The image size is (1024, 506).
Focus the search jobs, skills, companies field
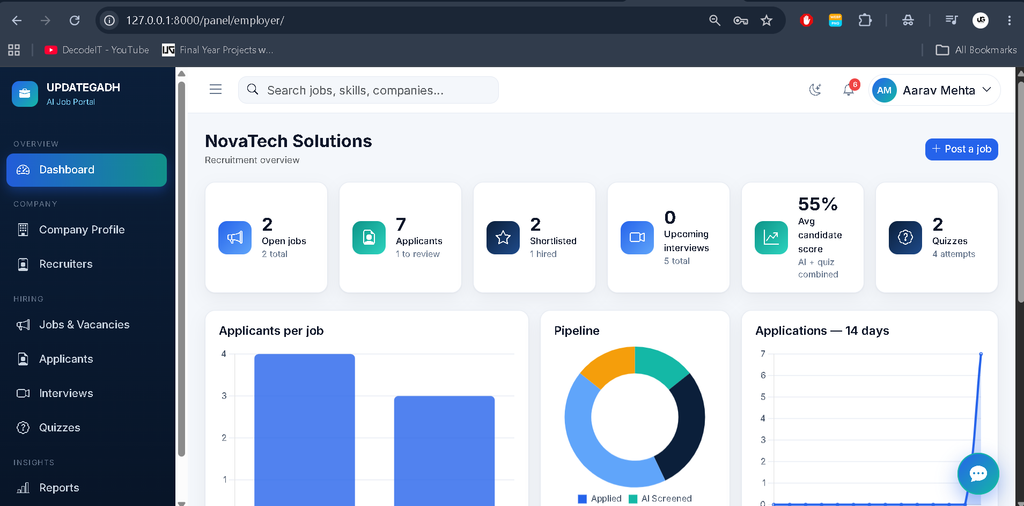point(368,90)
